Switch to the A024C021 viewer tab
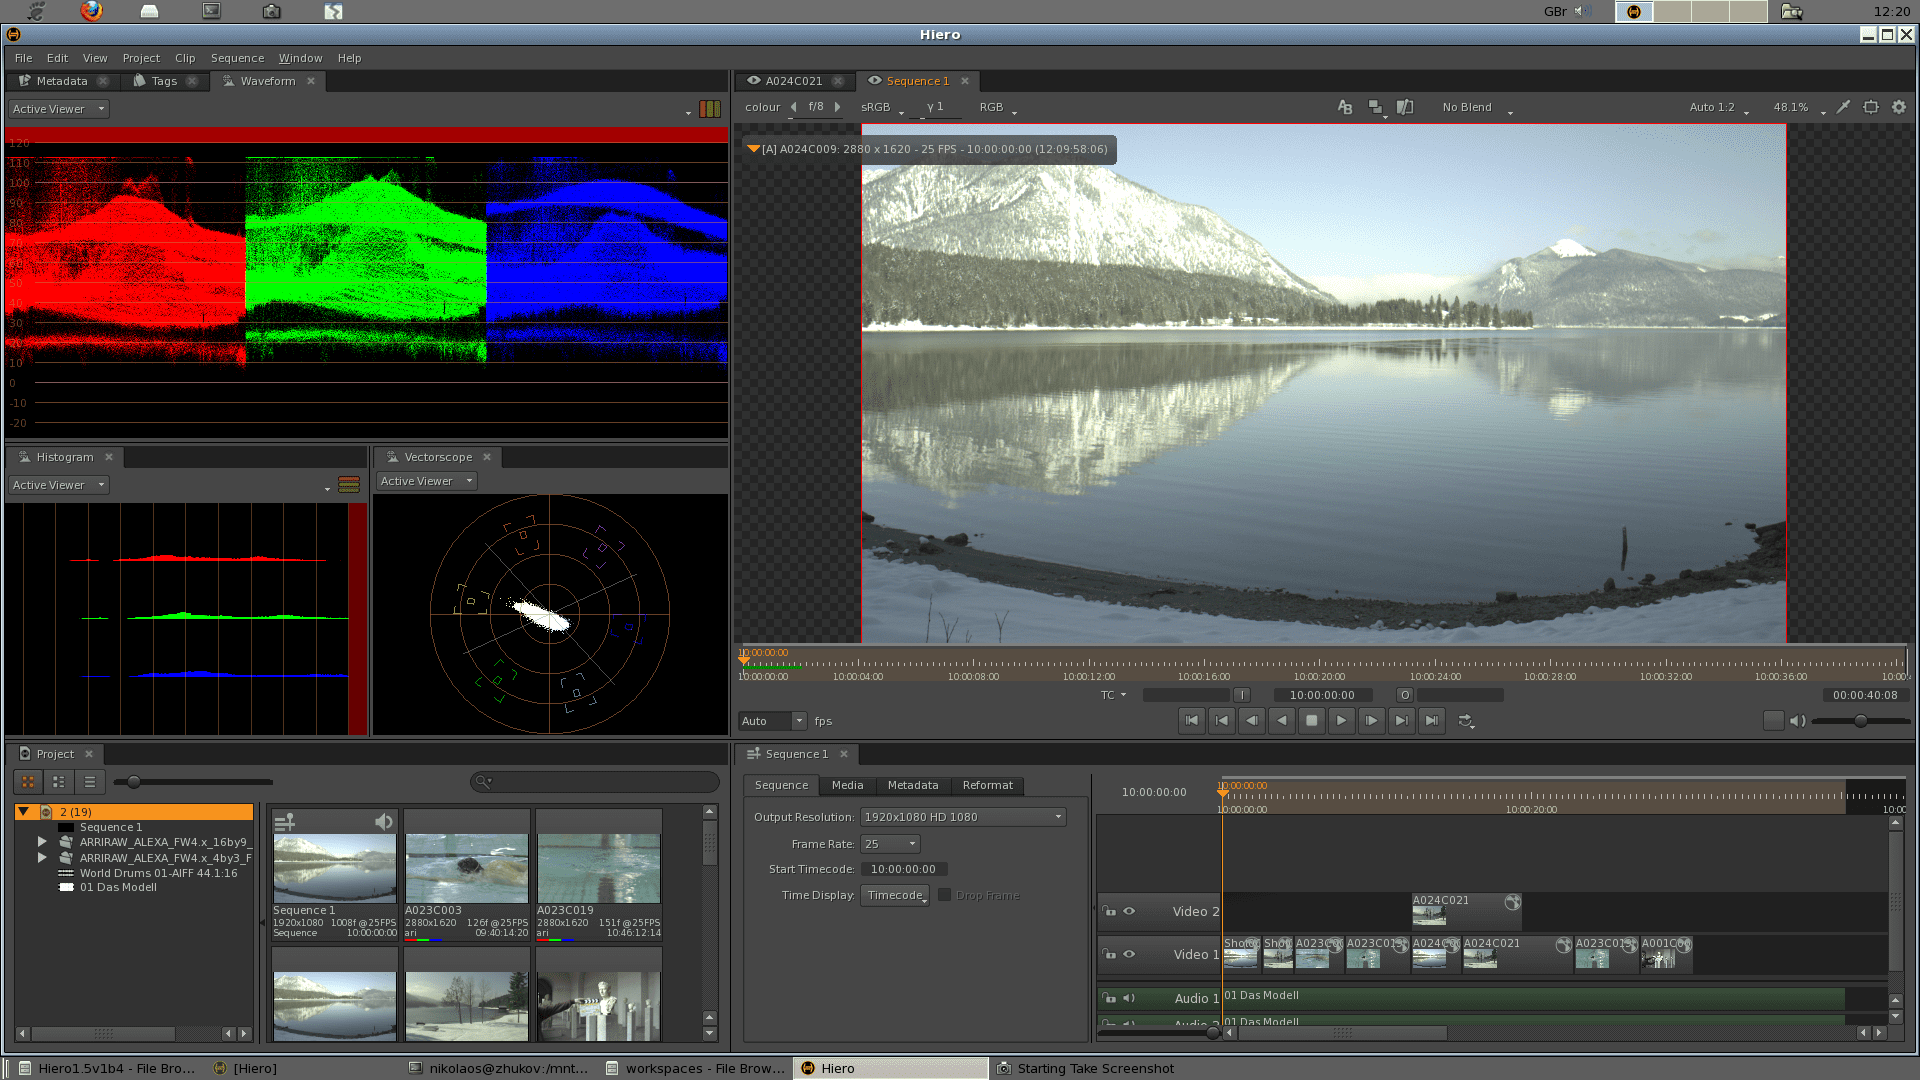1920x1080 pixels. [793, 81]
